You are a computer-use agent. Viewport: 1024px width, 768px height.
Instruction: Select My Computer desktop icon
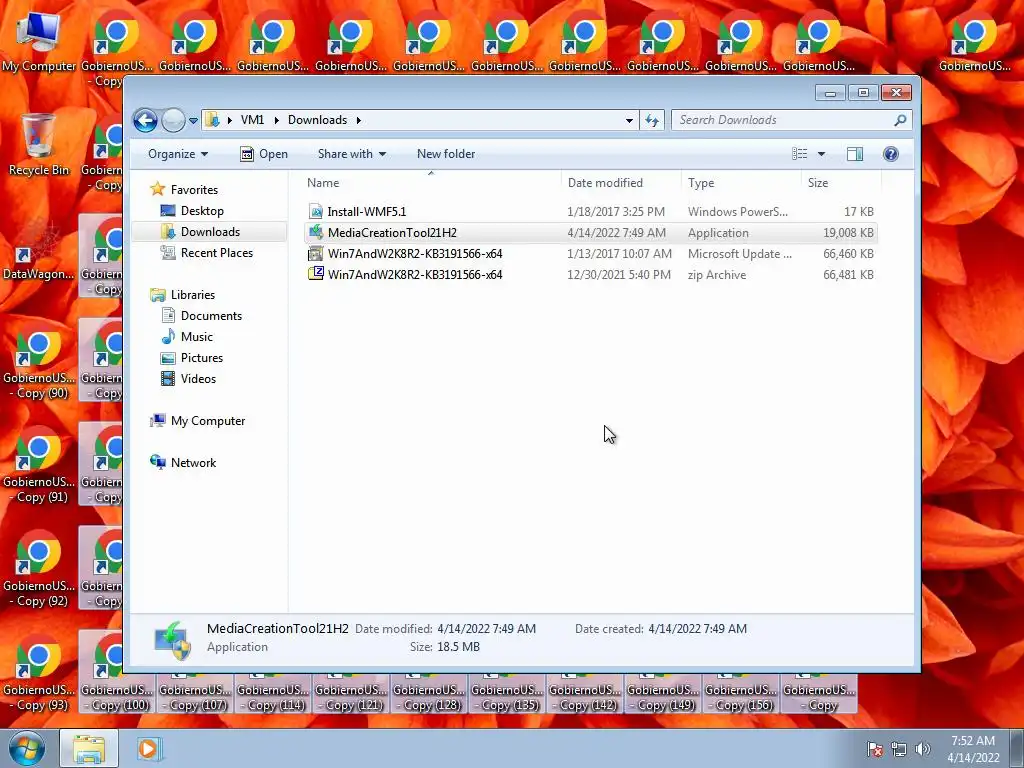point(39,42)
